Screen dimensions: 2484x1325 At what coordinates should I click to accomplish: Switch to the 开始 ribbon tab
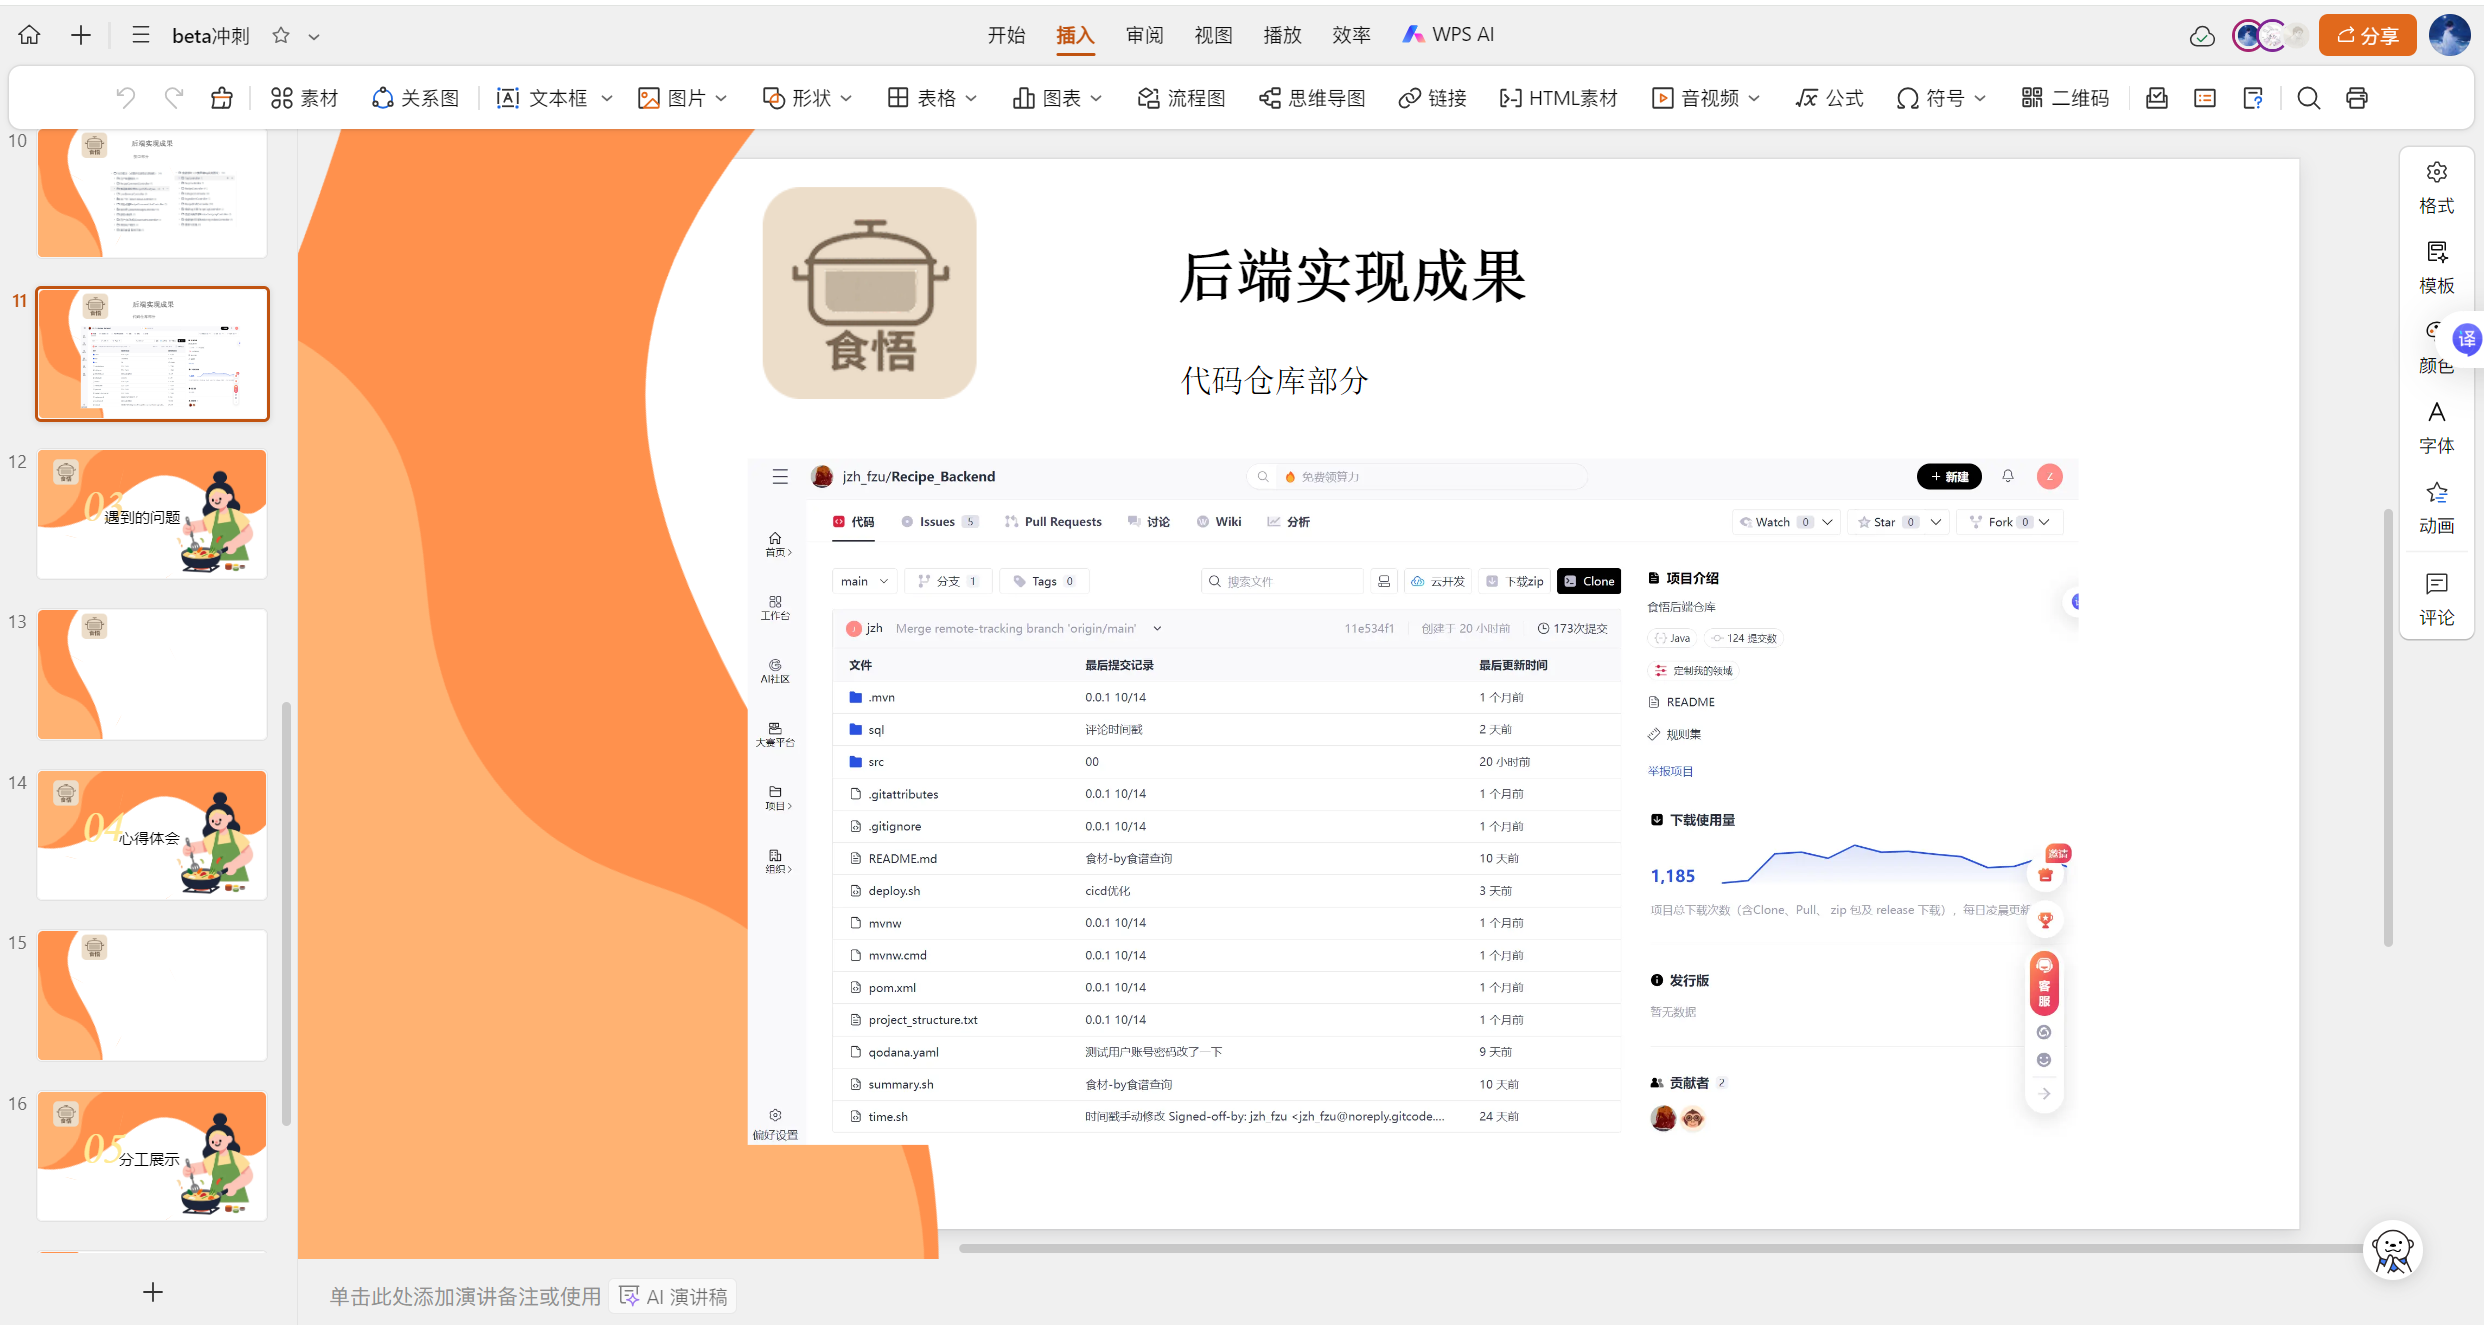point(1006,34)
